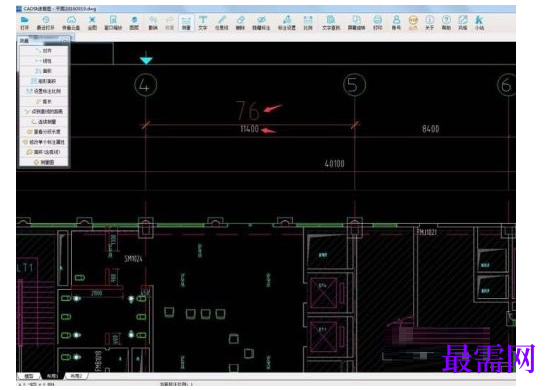Click grid axis bubble number 5
The height and width of the screenshot is (390, 554).
[354, 85]
